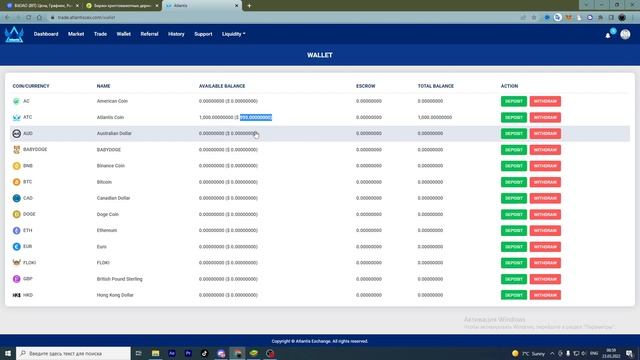Bookmark this page with star icon
Viewport: 640px width, 360px height.
click(533, 18)
